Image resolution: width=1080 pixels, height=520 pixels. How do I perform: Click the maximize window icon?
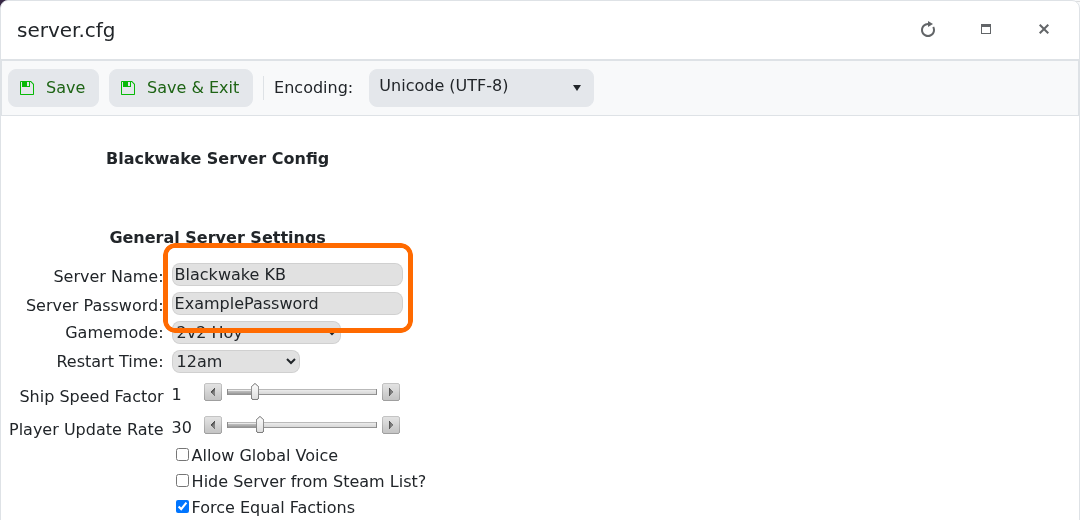(986, 30)
